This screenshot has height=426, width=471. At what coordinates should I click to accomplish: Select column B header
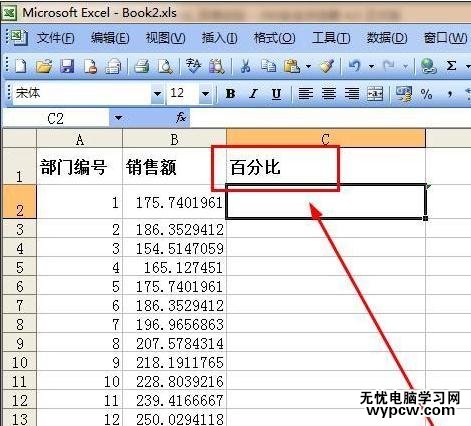coord(174,139)
